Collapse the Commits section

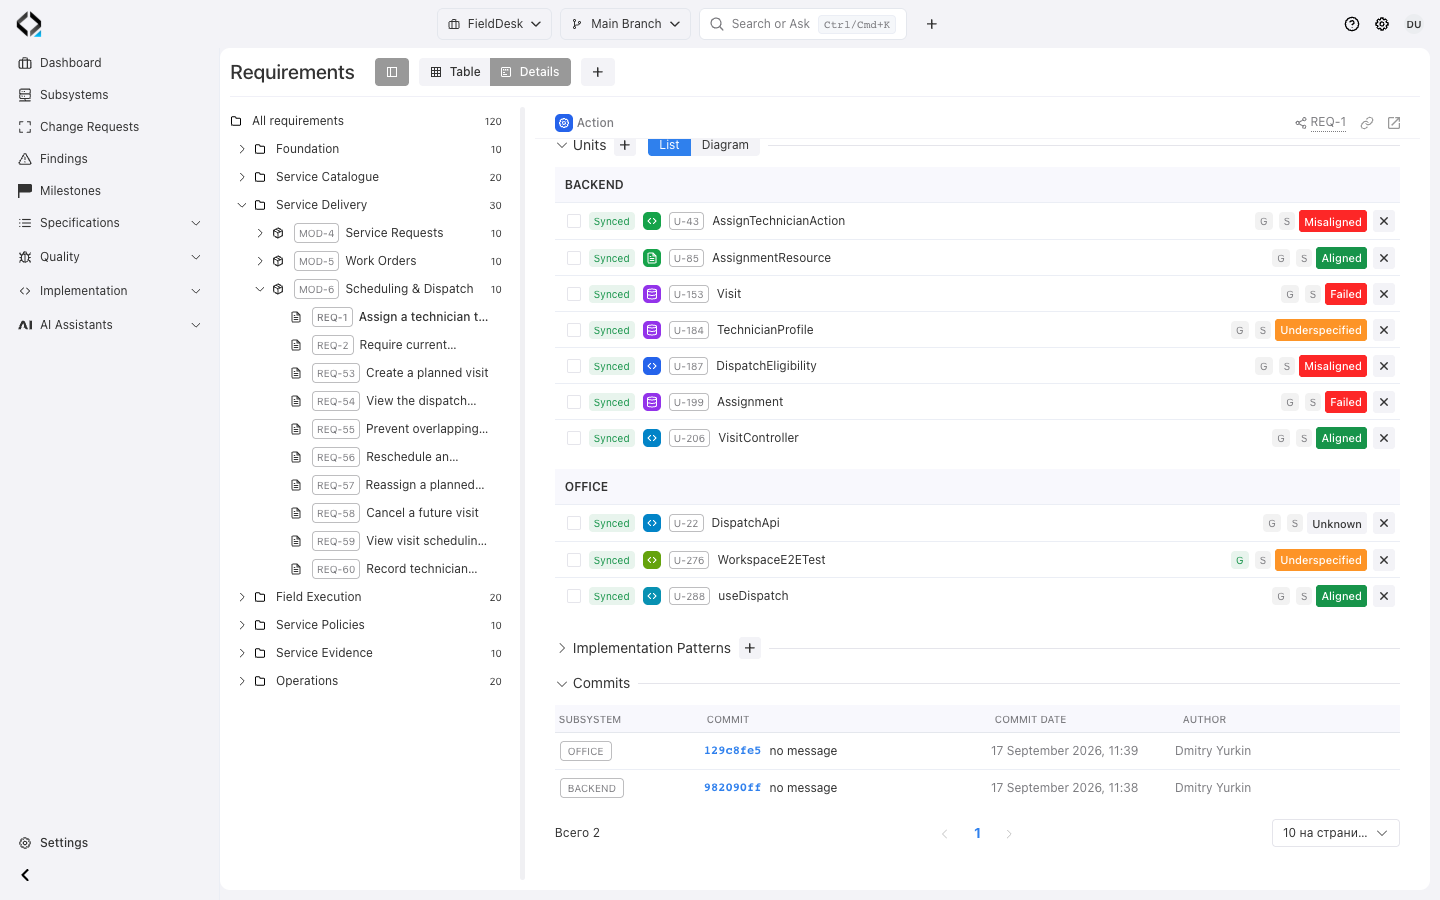562,684
